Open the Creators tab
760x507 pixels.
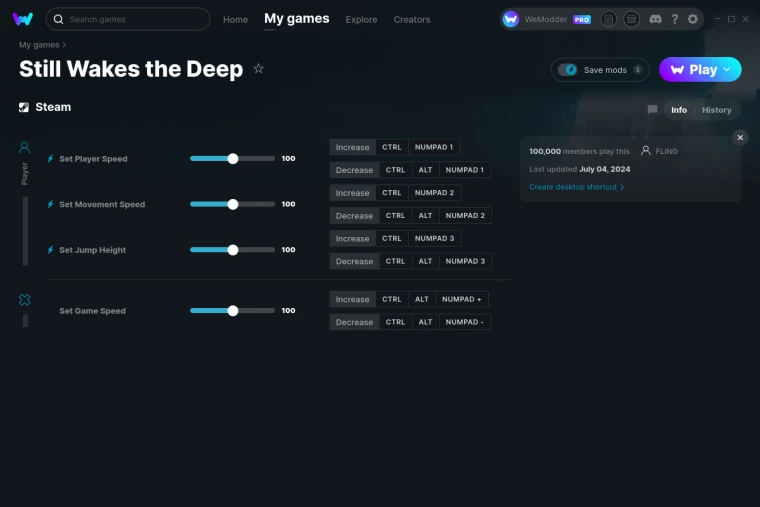412,19
